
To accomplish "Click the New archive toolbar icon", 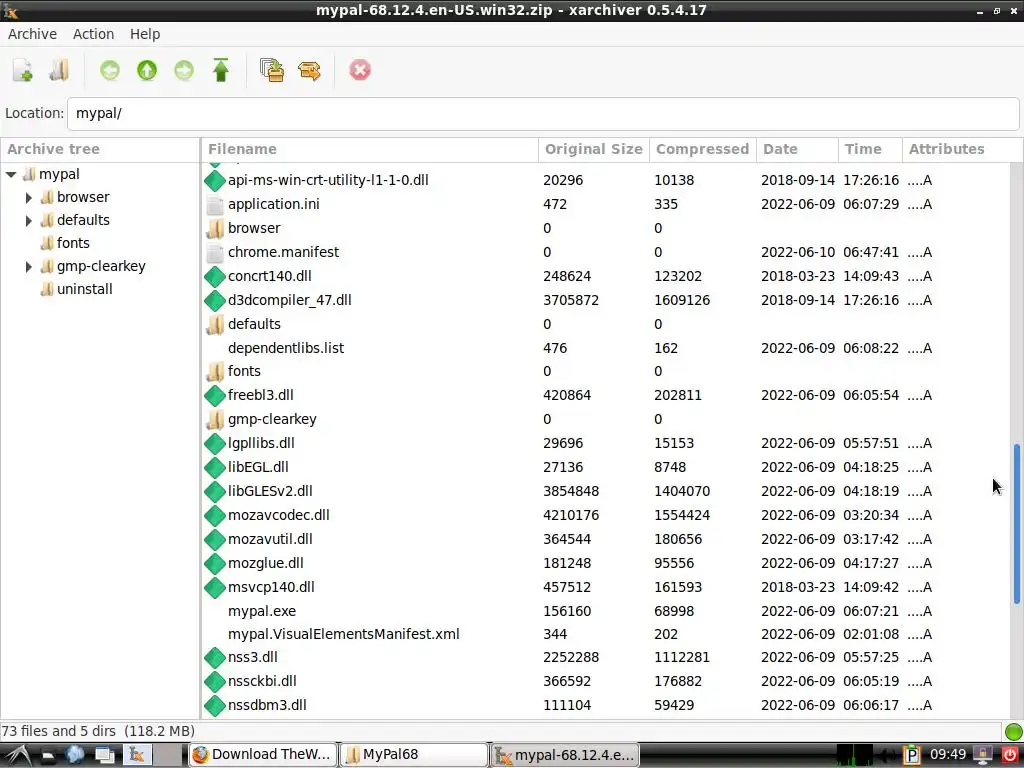I will point(23,70).
